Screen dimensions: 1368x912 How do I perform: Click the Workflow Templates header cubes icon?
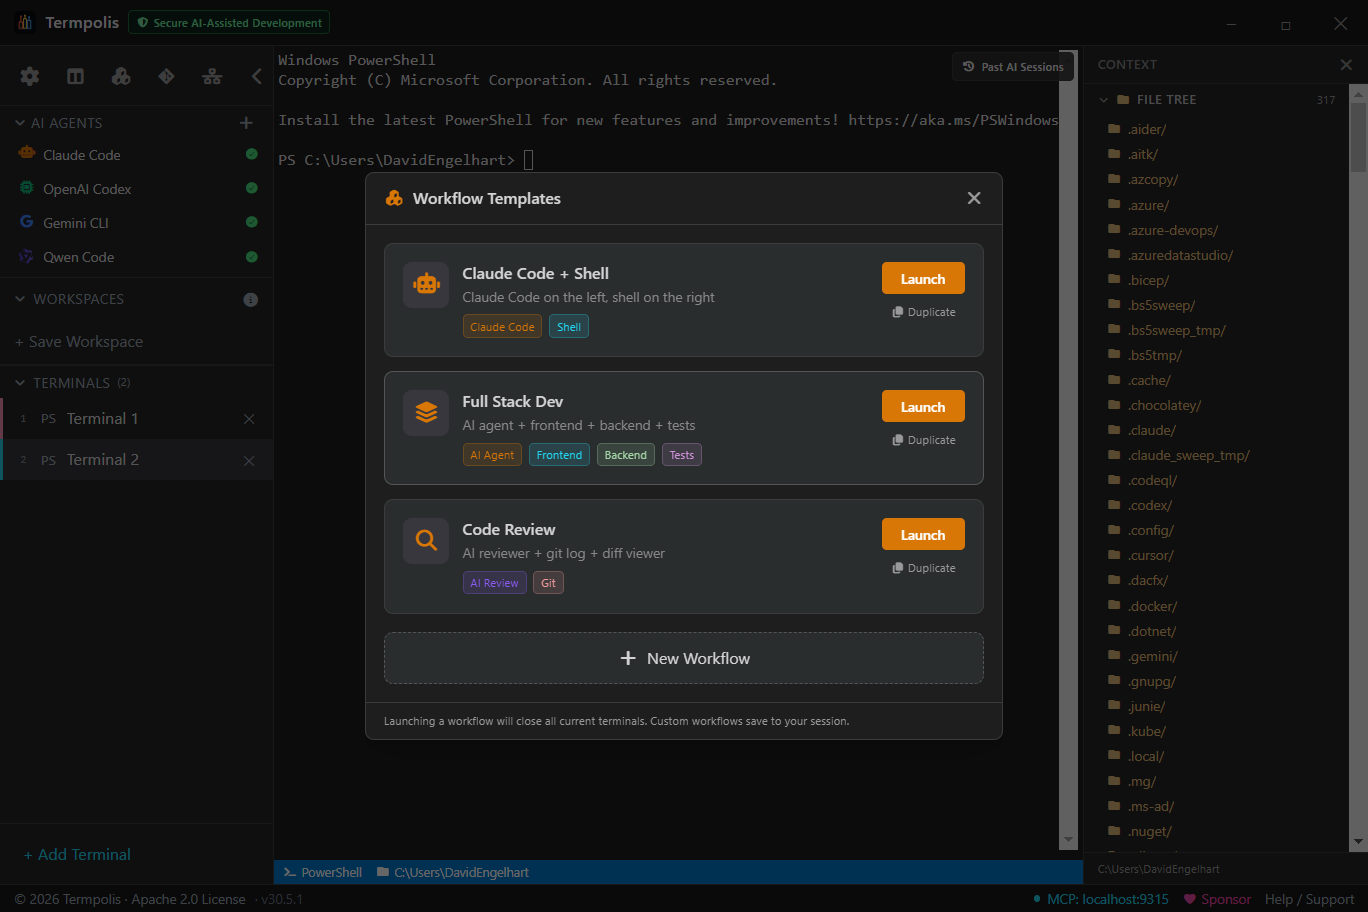(395, 198)
